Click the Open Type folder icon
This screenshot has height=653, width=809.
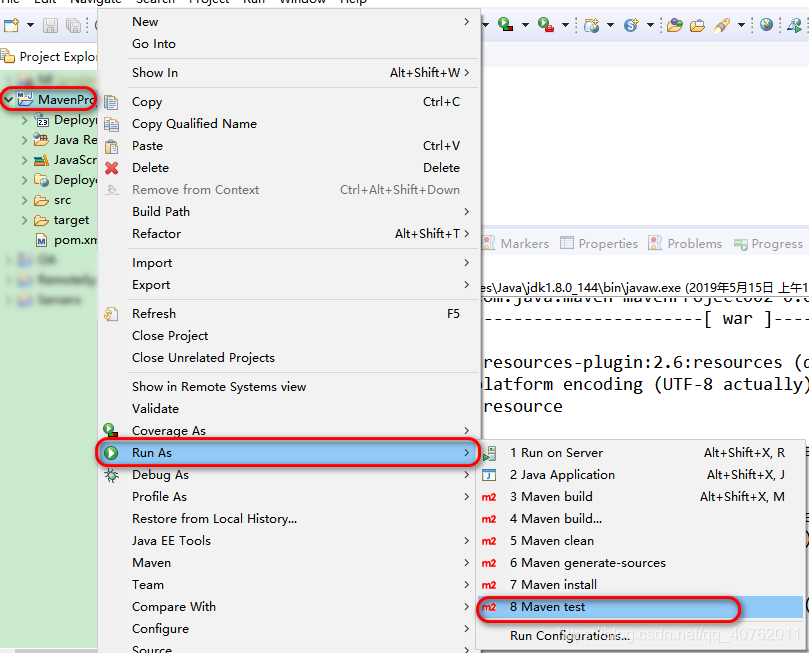(x=674, y=25)
